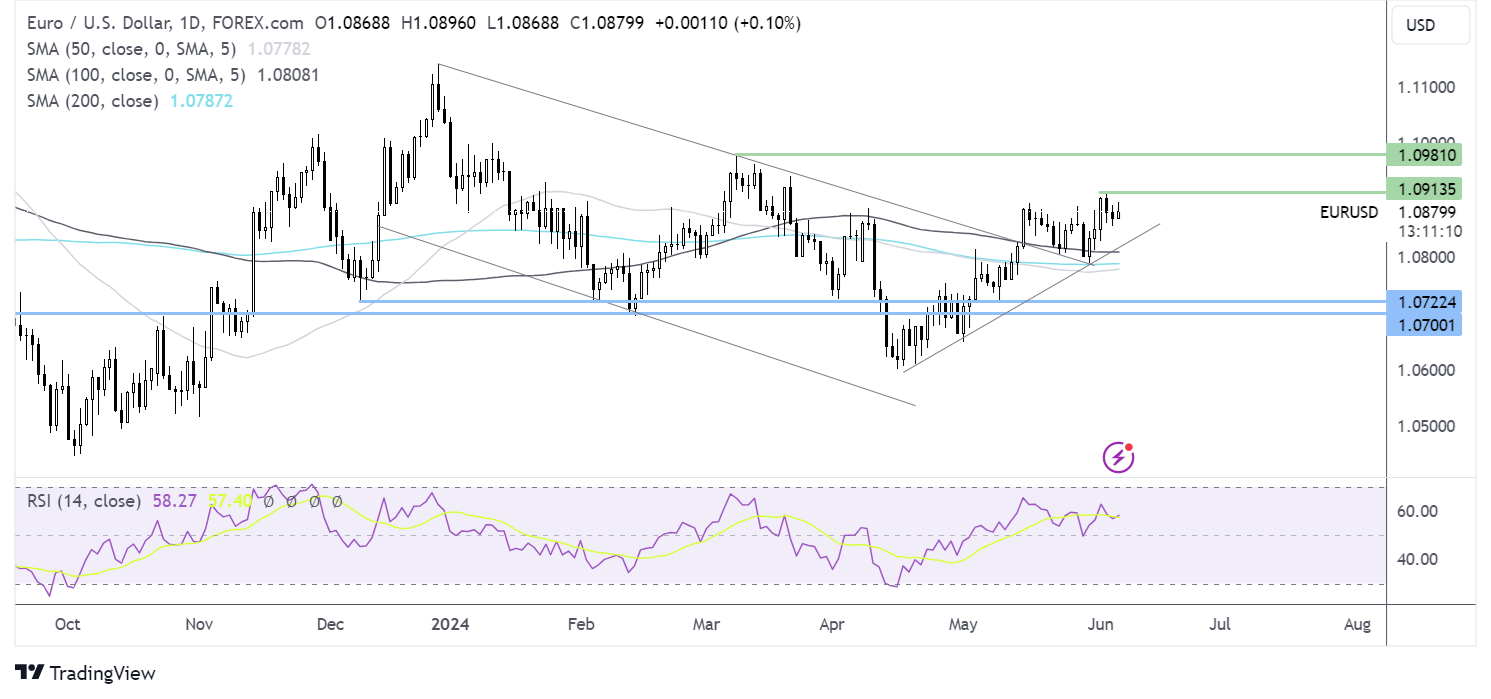Click the RSI (14, close) indicator legend
The image size is (1491, 699).
[x=84, y=501]
